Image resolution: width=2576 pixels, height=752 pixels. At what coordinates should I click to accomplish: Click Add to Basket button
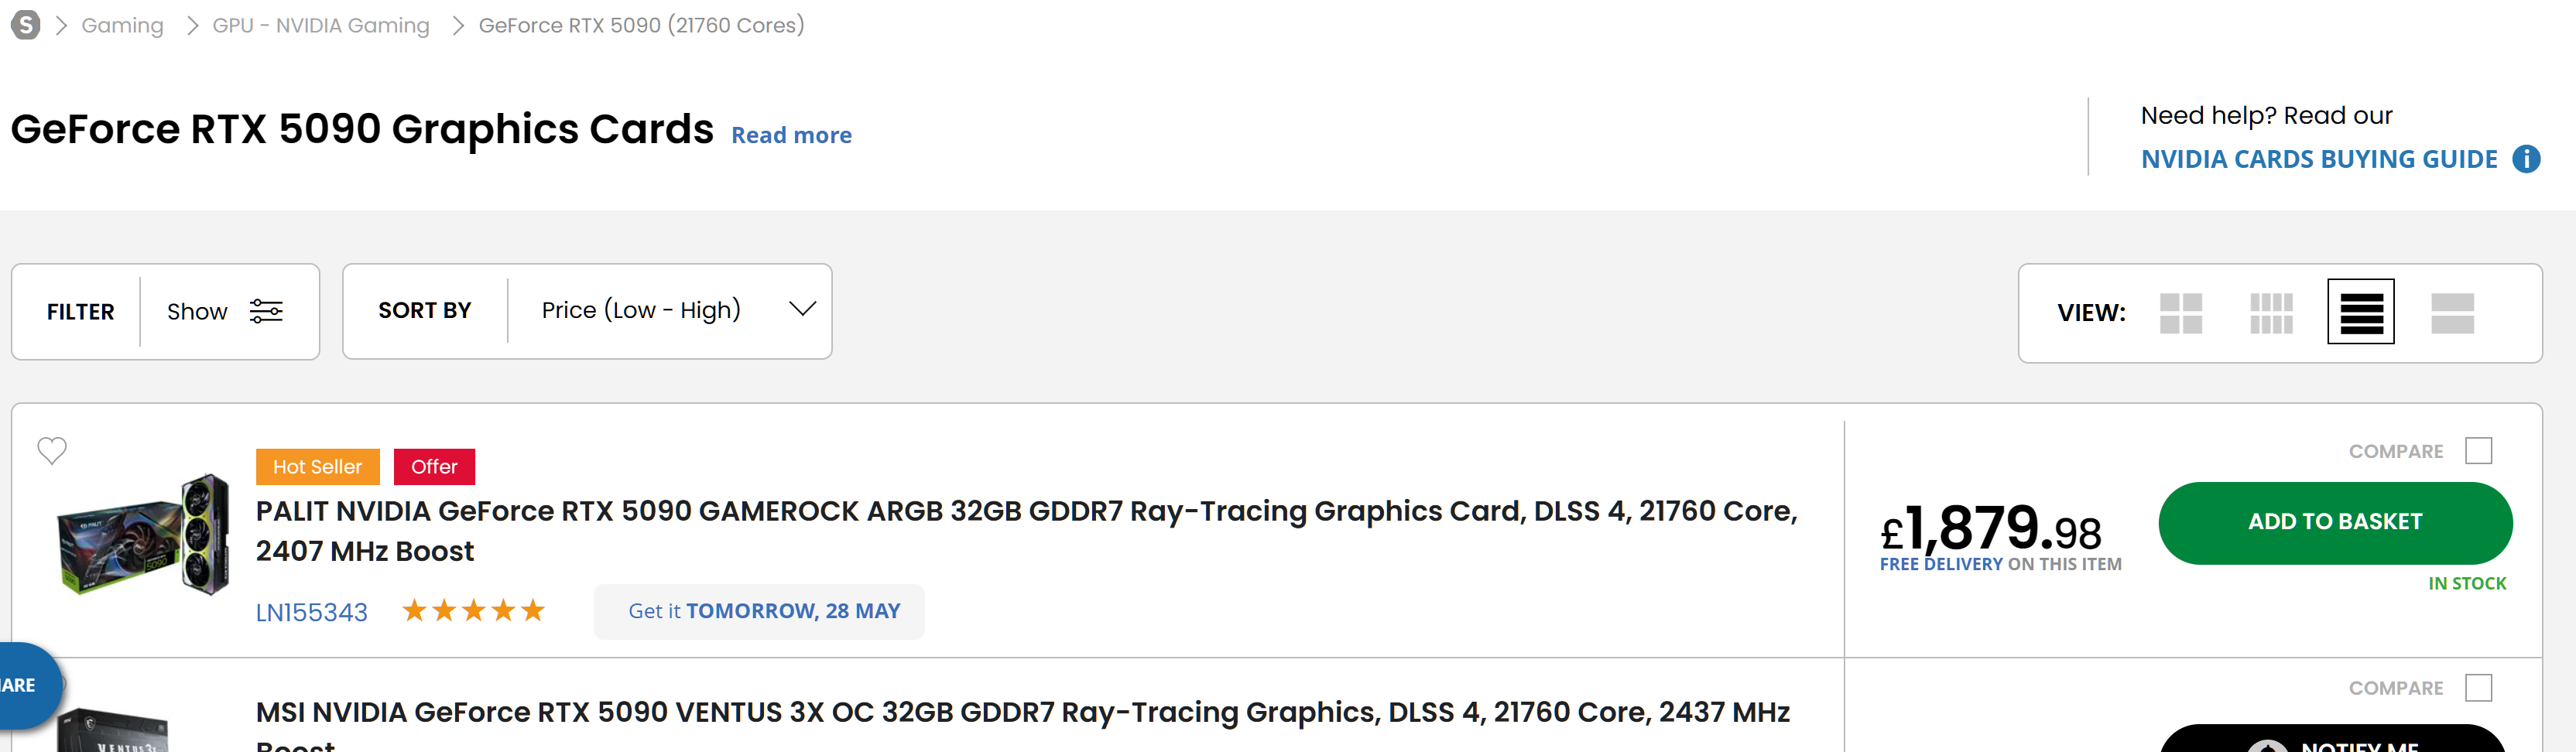[x=2334, y=522]
